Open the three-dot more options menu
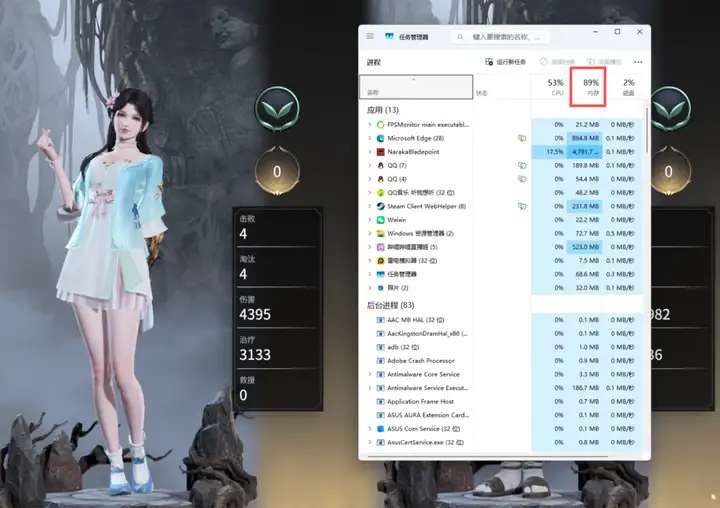 tap(638, 62)
